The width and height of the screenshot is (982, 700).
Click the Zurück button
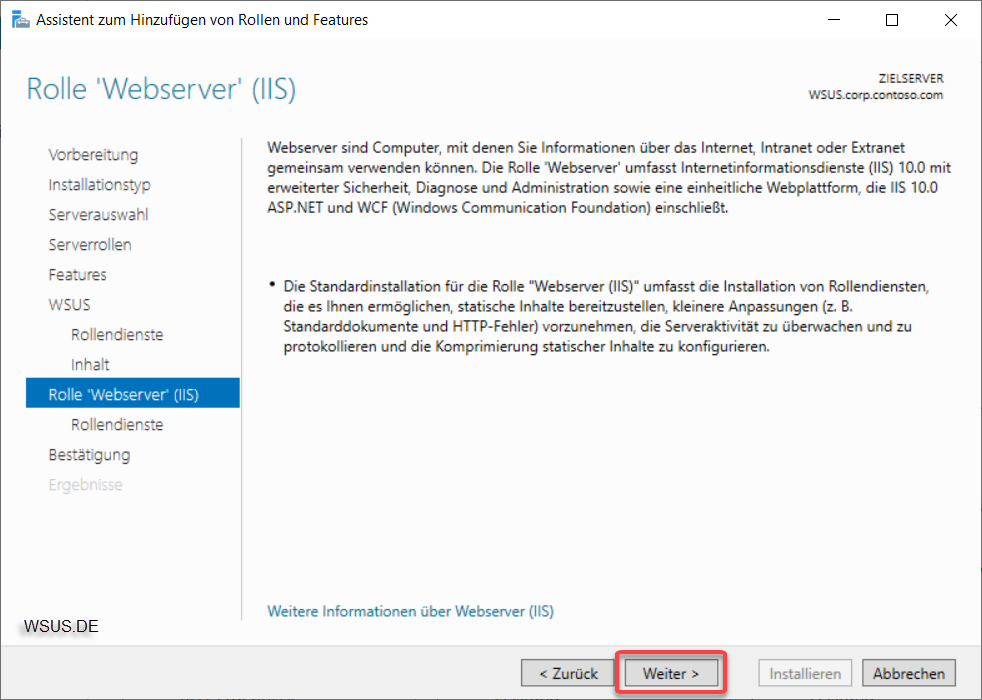pos(568,674)
